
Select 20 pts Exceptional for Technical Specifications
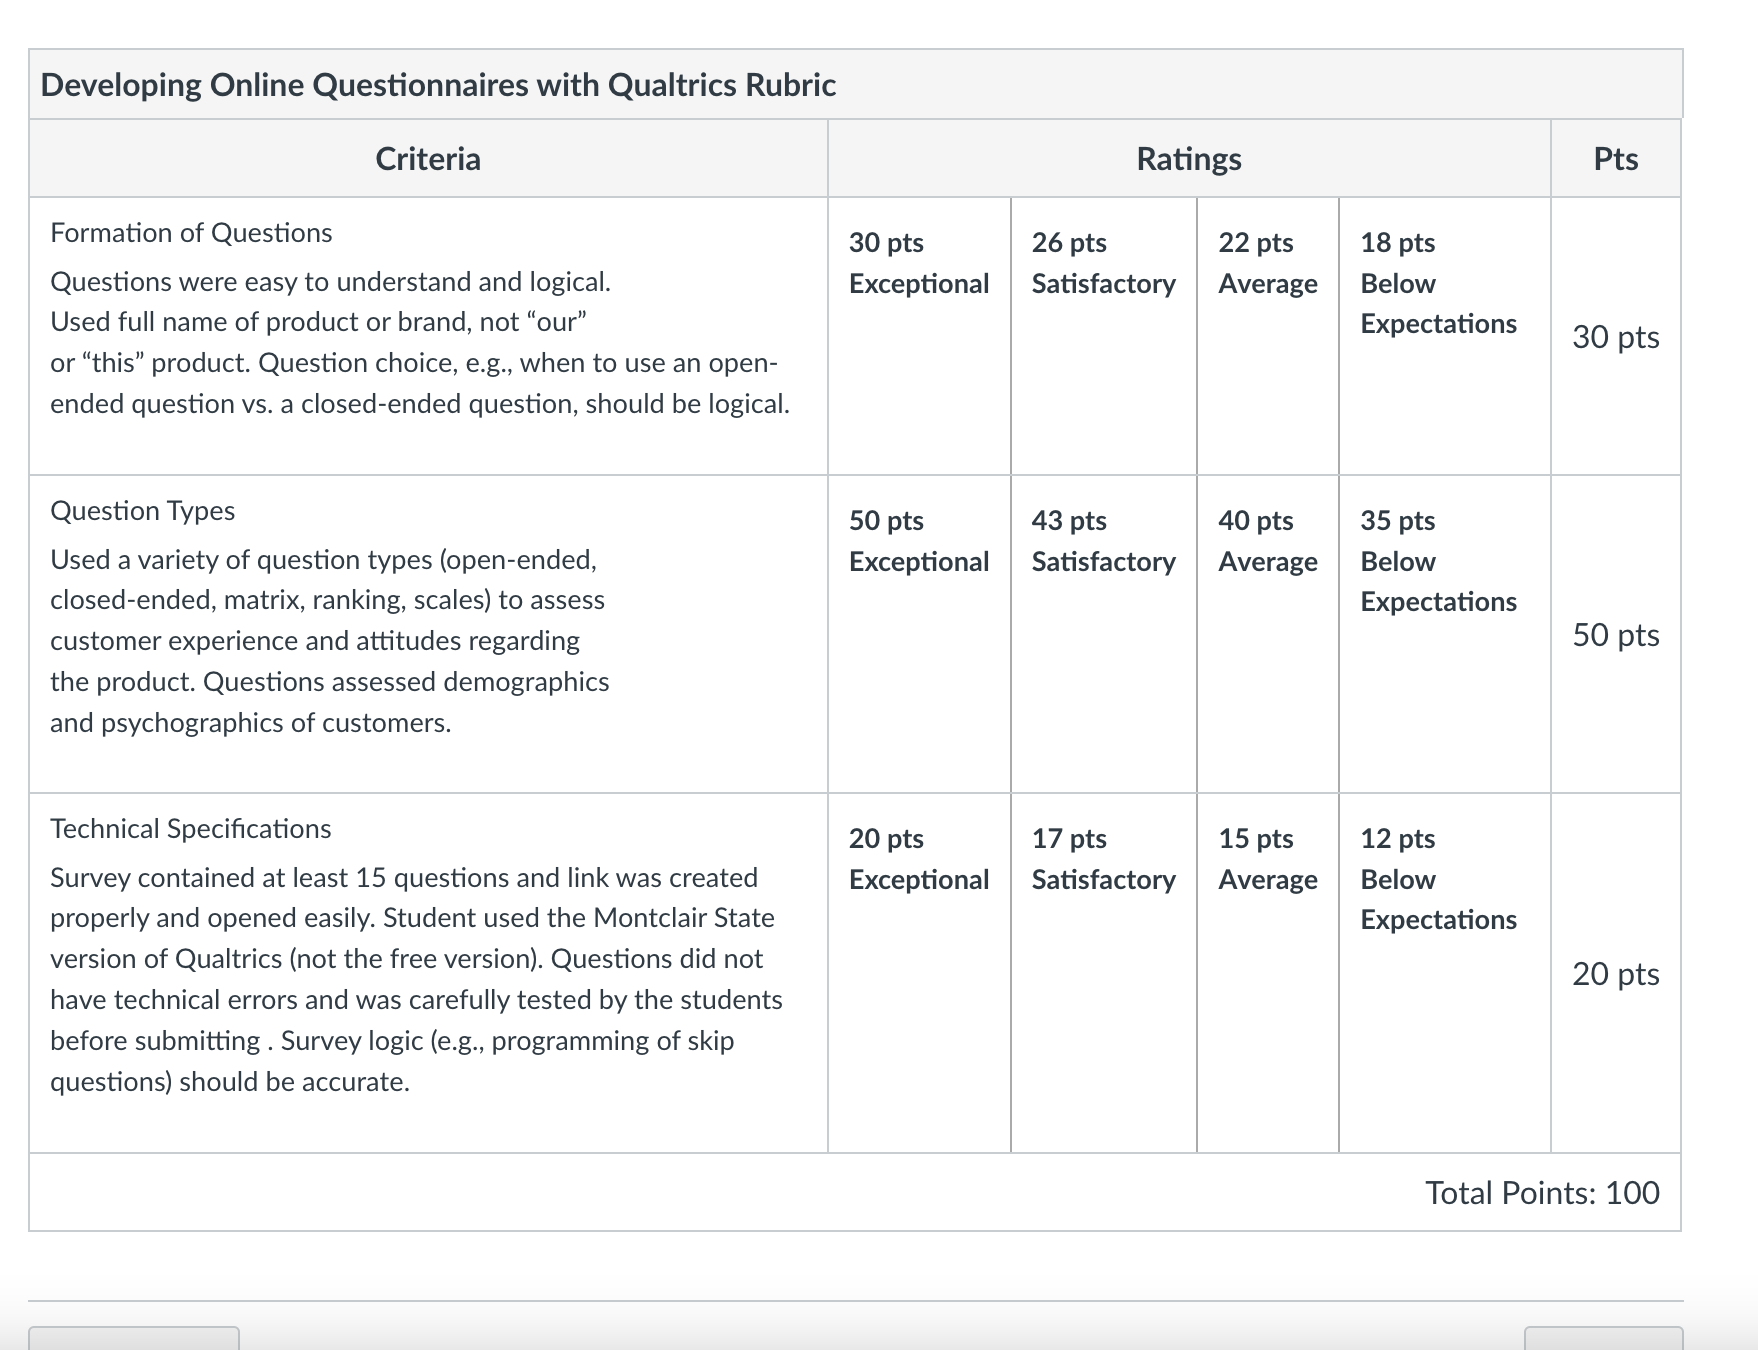919,973
